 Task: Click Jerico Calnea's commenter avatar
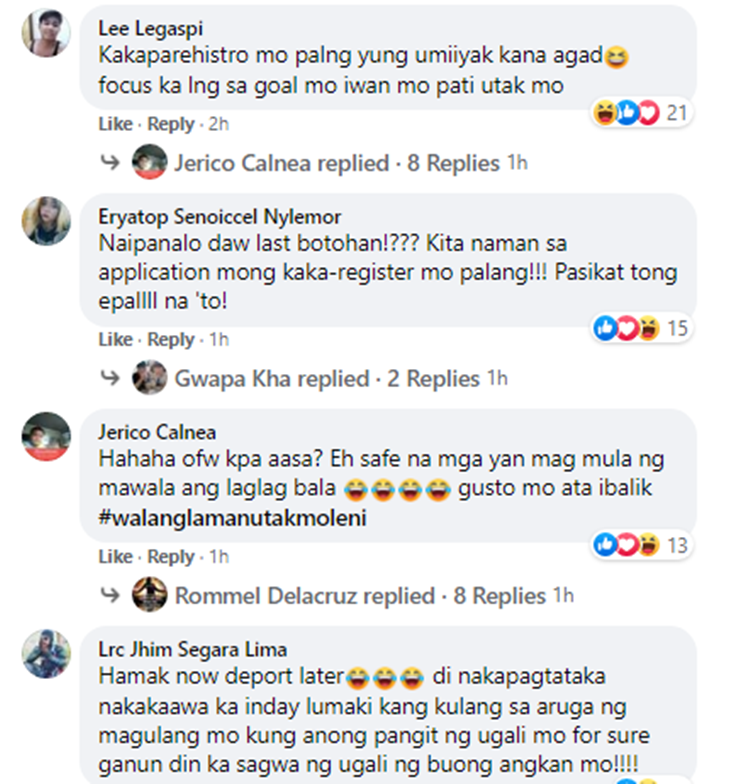(x=46, y=436)
